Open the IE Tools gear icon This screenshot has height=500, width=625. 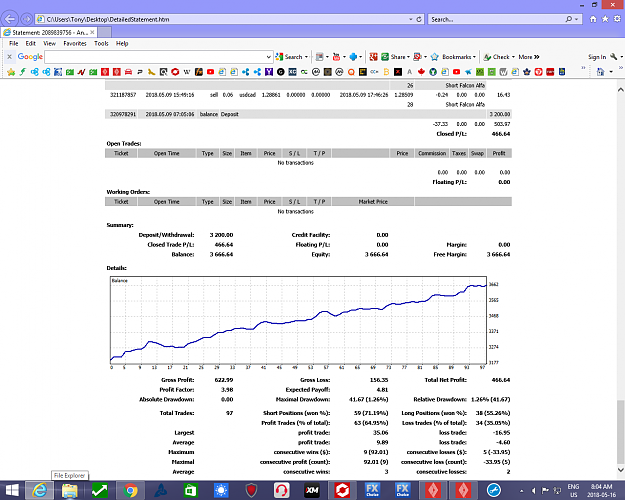617,19
